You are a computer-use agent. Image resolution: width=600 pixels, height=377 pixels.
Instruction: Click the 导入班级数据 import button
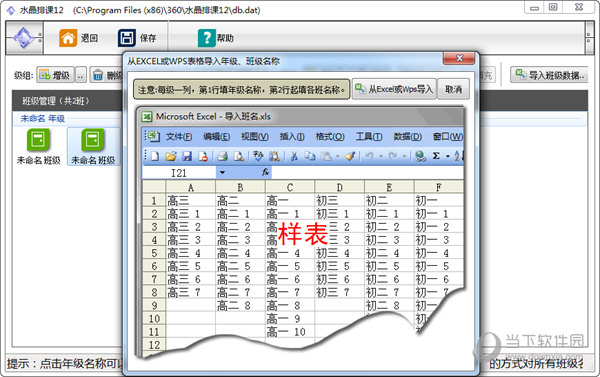(x=549, y=75)
